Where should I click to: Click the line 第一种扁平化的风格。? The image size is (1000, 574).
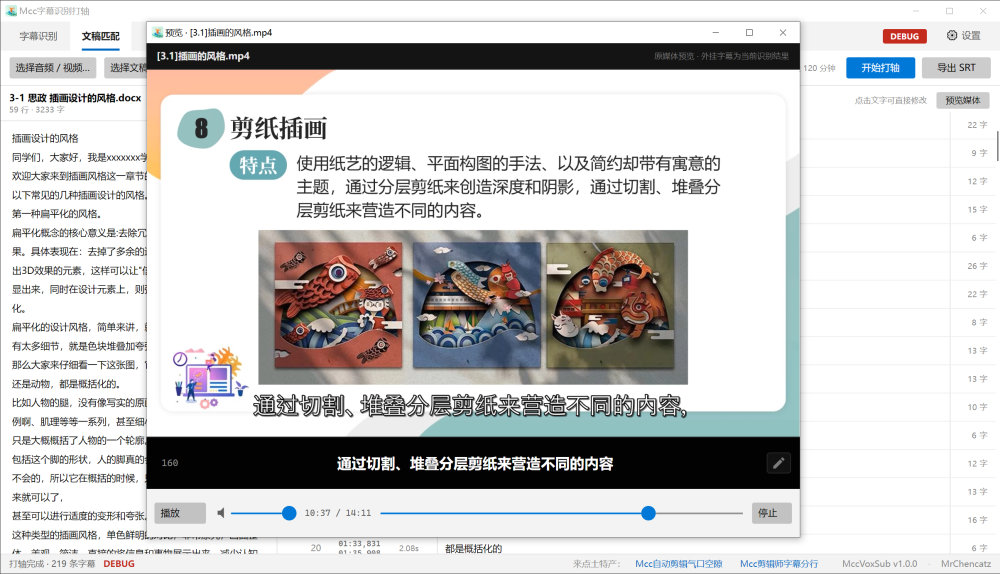pos(57,214)
